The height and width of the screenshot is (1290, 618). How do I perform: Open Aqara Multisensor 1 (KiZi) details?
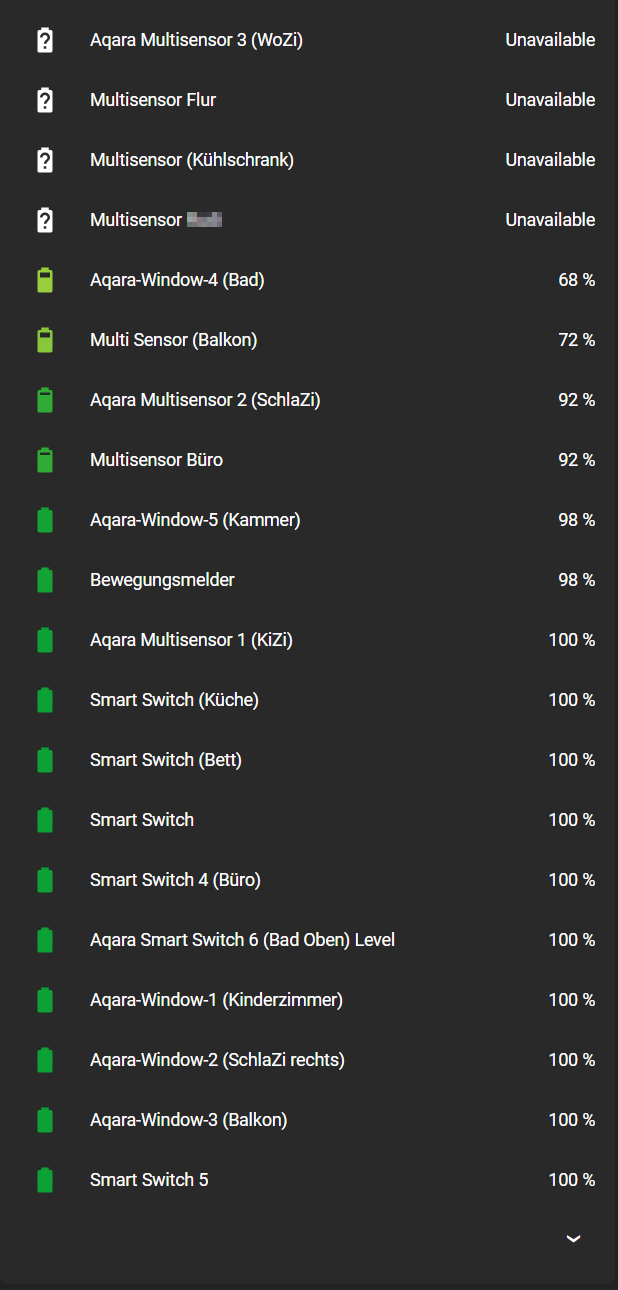309,640
